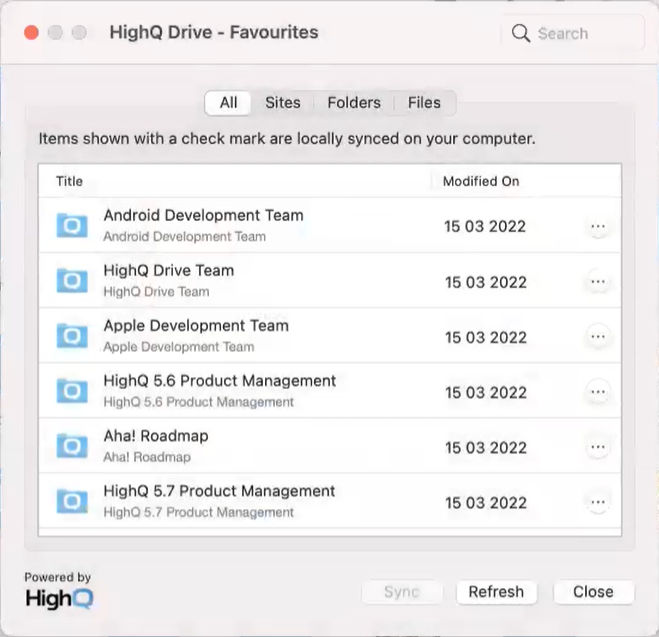Click the grey HighQ Drive Team subtitle

pyautogui.click(x=156, y=292)
